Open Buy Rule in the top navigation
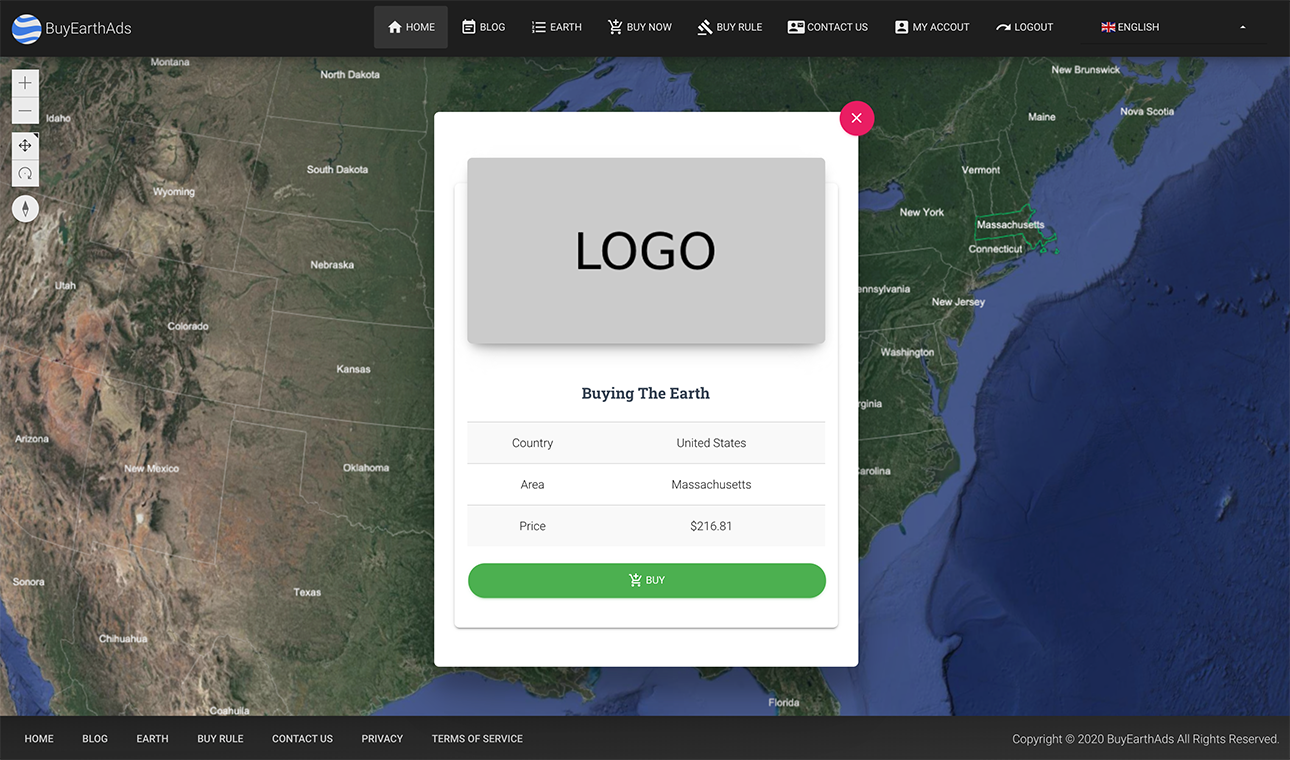1290x760 pixels. click(730, 27)
